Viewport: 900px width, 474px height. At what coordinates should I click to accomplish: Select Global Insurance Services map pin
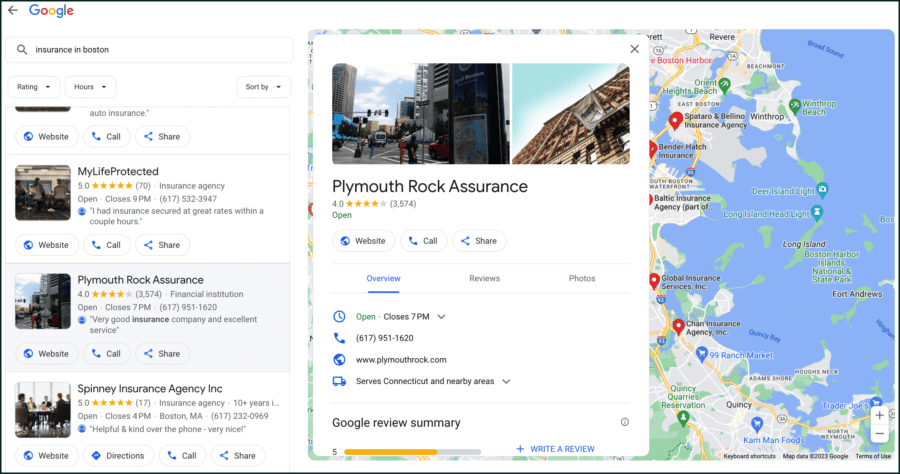pyautogui.click(x=654, y=281)
